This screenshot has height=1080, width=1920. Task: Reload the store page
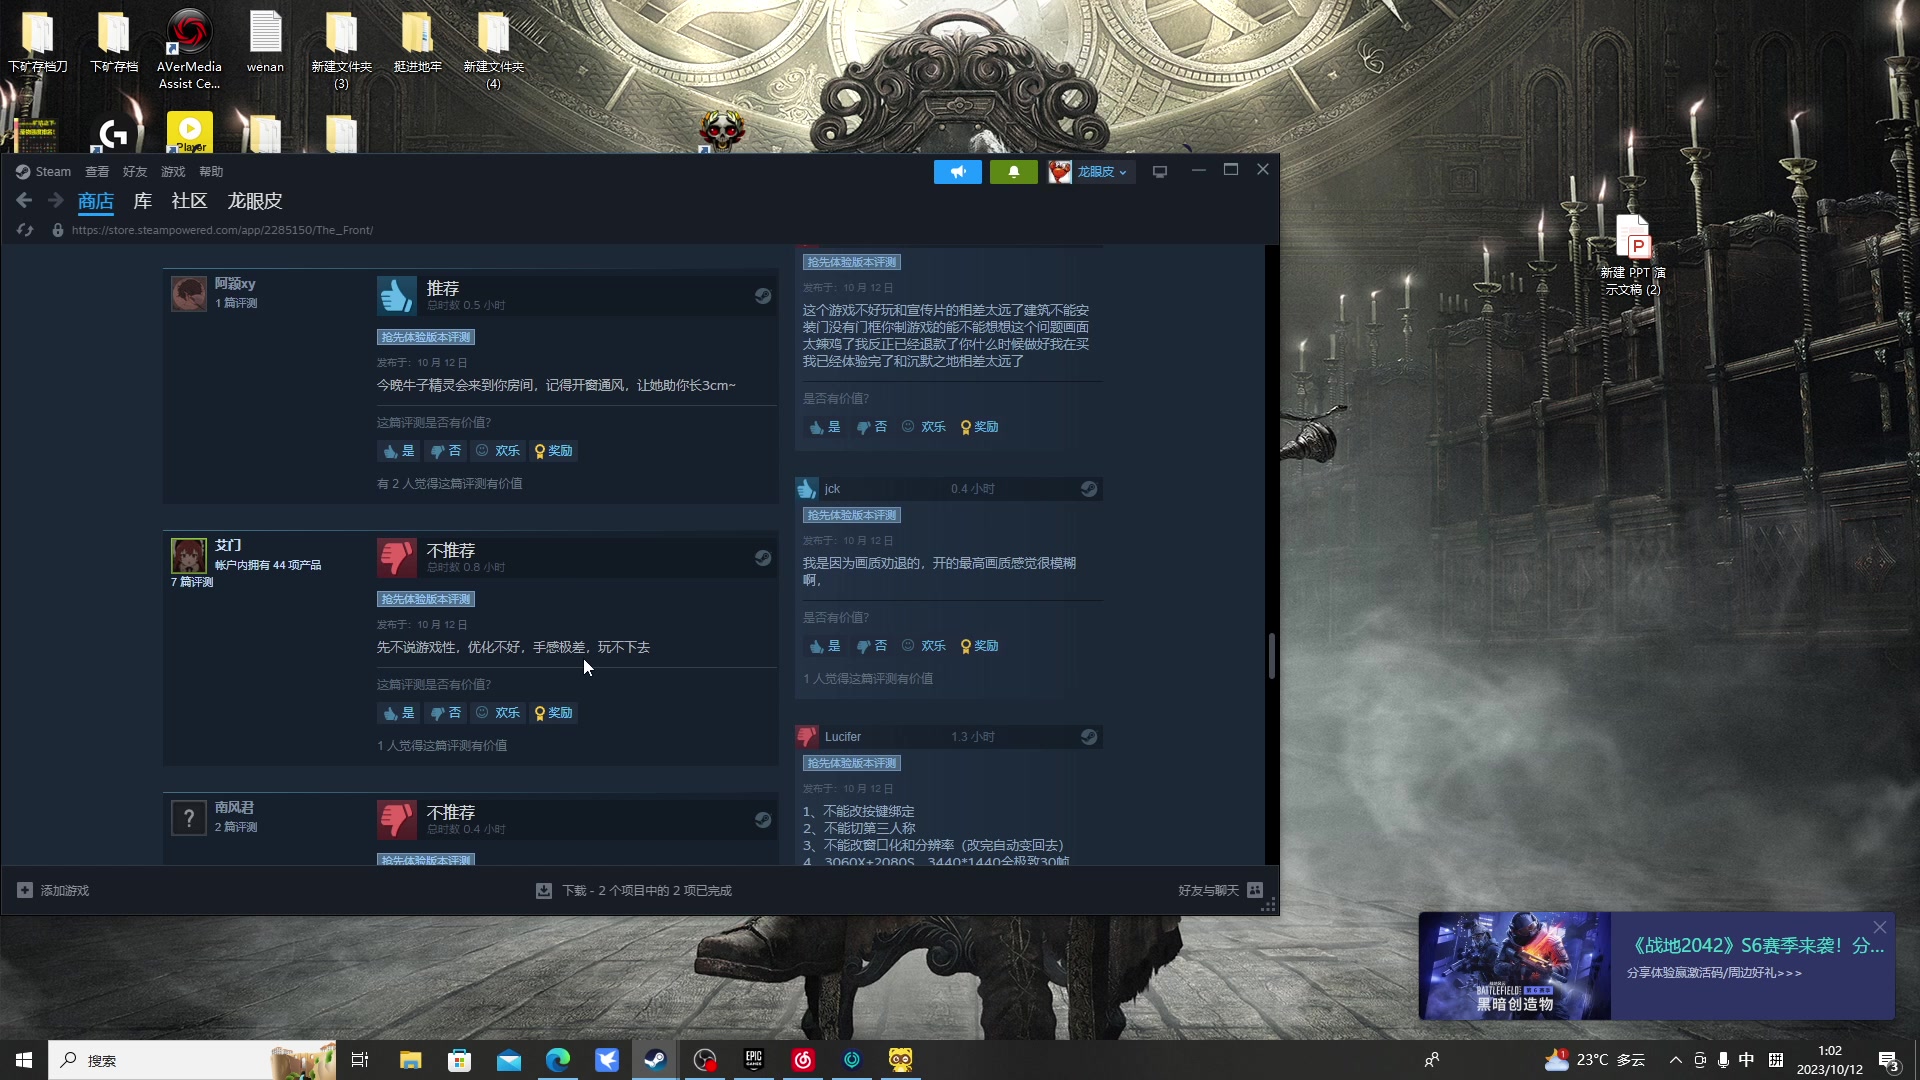tap(25, 230)
